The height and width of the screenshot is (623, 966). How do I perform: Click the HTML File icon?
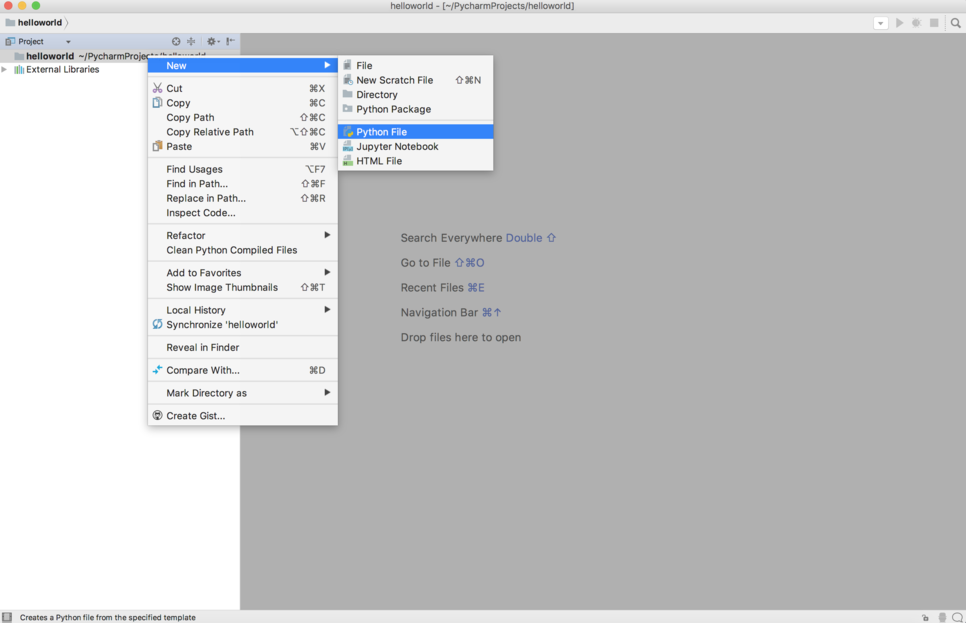pos(348,161)
